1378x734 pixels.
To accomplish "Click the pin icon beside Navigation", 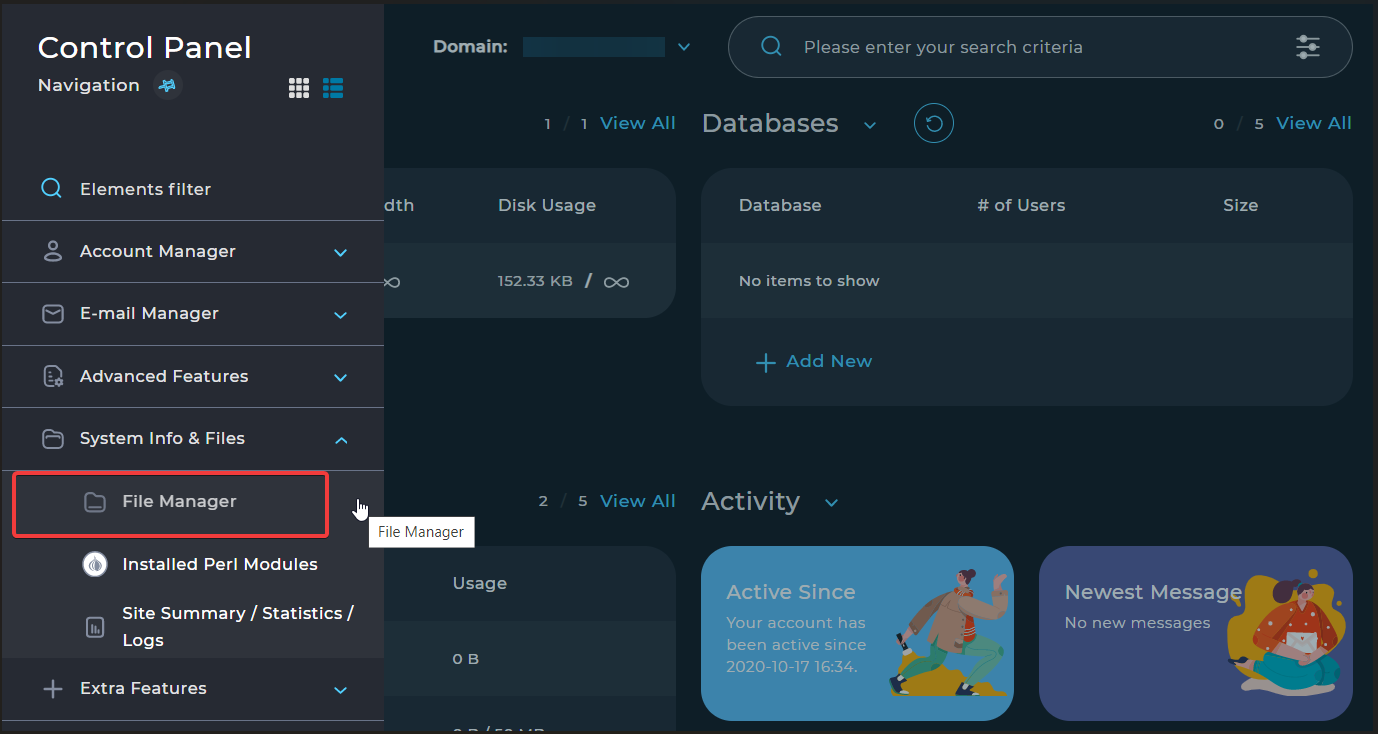I will click(168, 86).
